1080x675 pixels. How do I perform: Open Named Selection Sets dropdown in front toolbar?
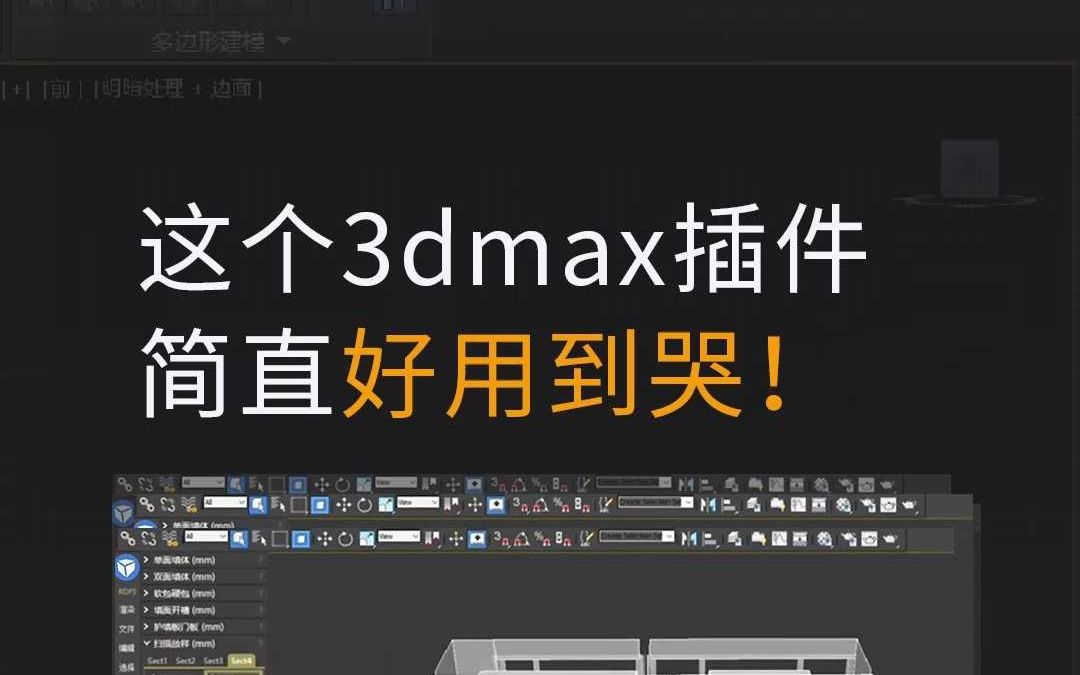click(636, 537)
